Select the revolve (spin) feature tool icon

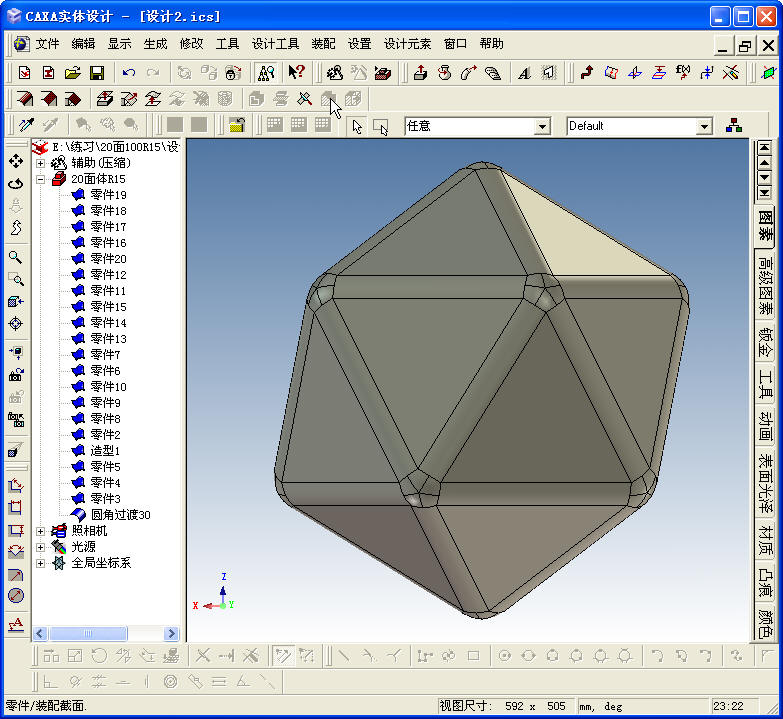(x=444, y=73)
